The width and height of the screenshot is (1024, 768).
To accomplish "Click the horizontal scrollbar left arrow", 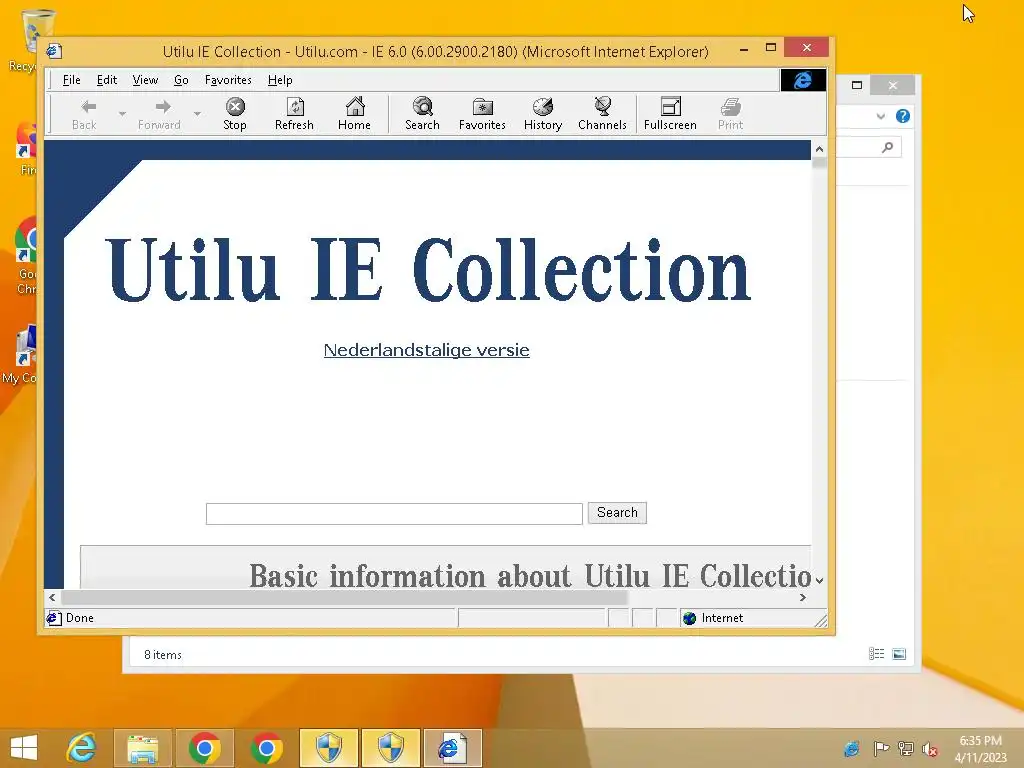I will pos(52,598).
